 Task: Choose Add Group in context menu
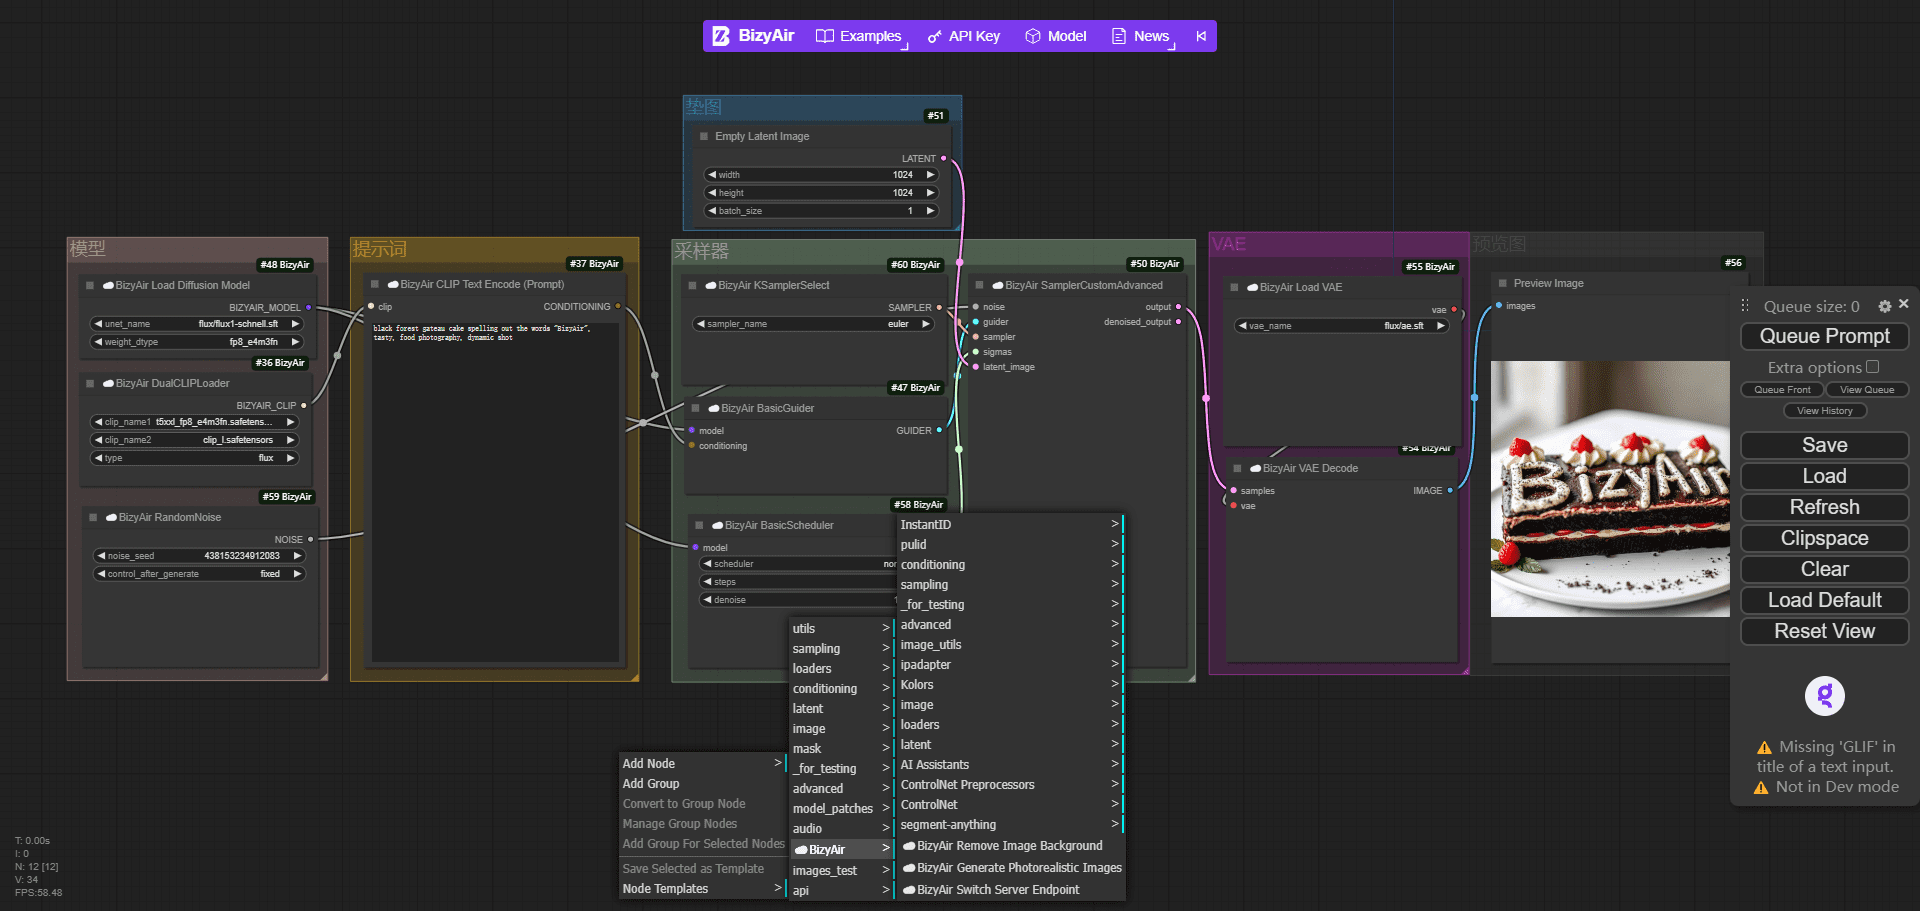tap(703, 784)
